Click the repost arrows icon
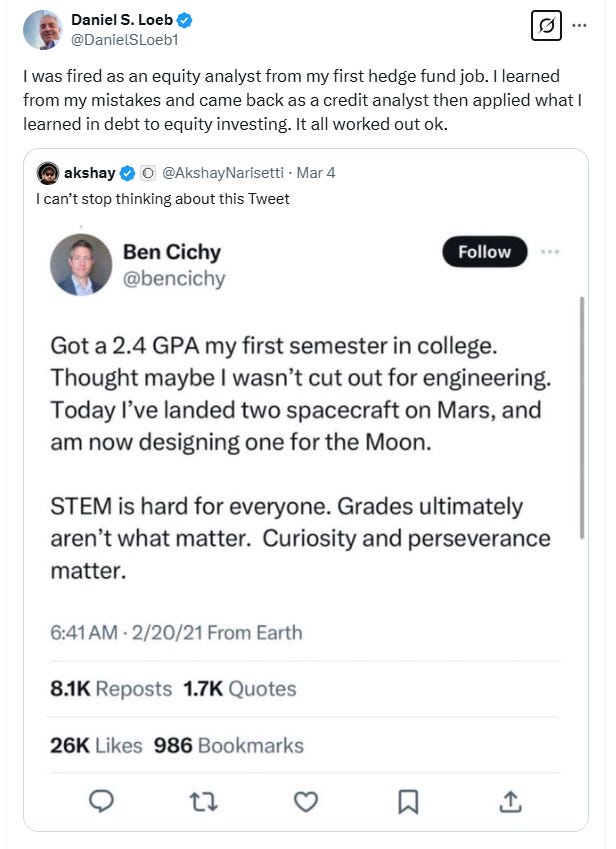 pos(204,801)
